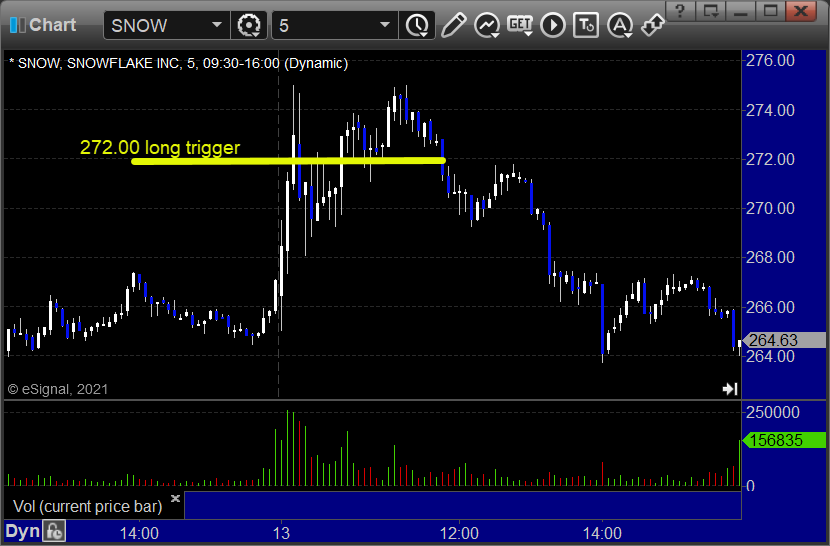Click the 12:00 time axis label
Viewport: 830px width, 546px height.
click(459, 533)
